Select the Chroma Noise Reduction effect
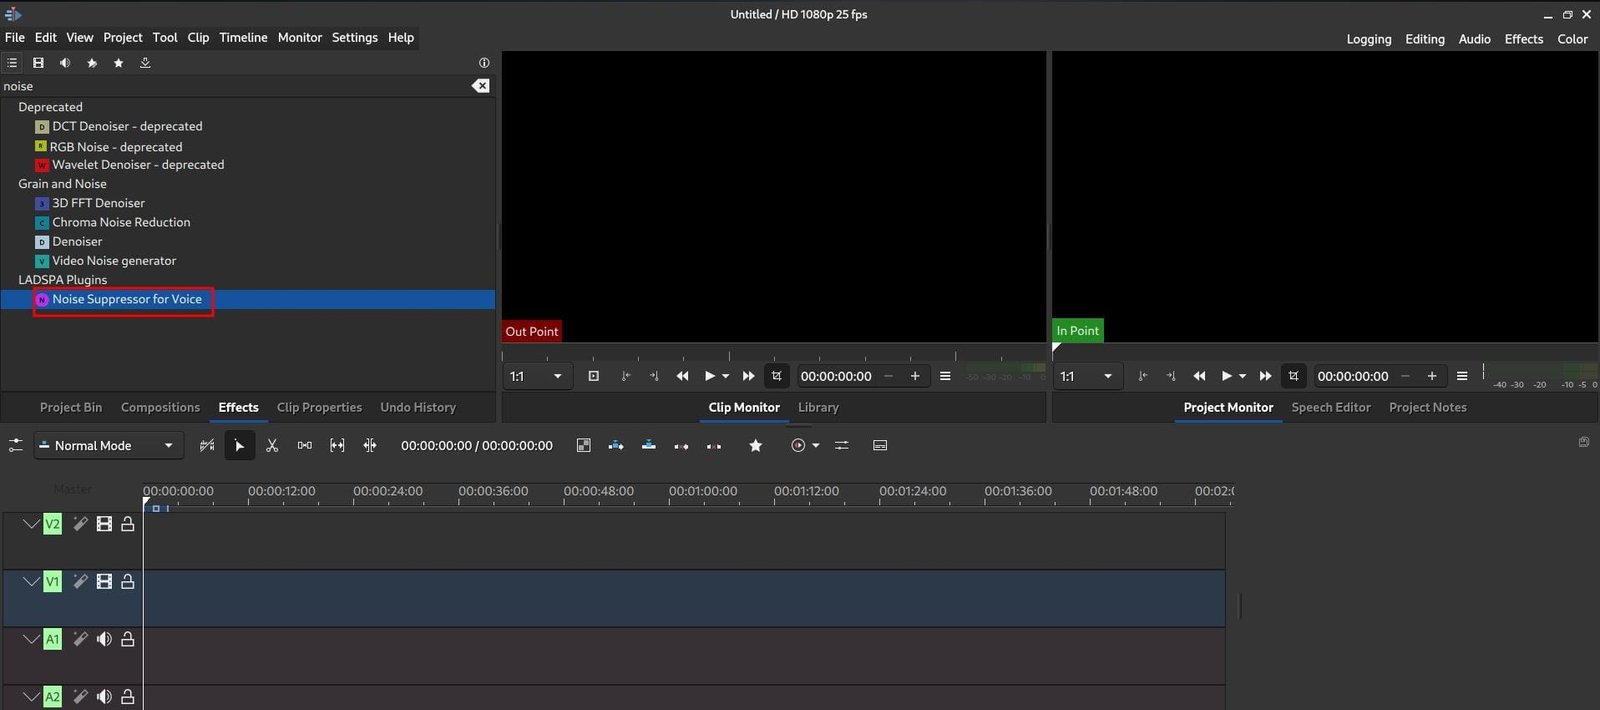 point(121,222)
